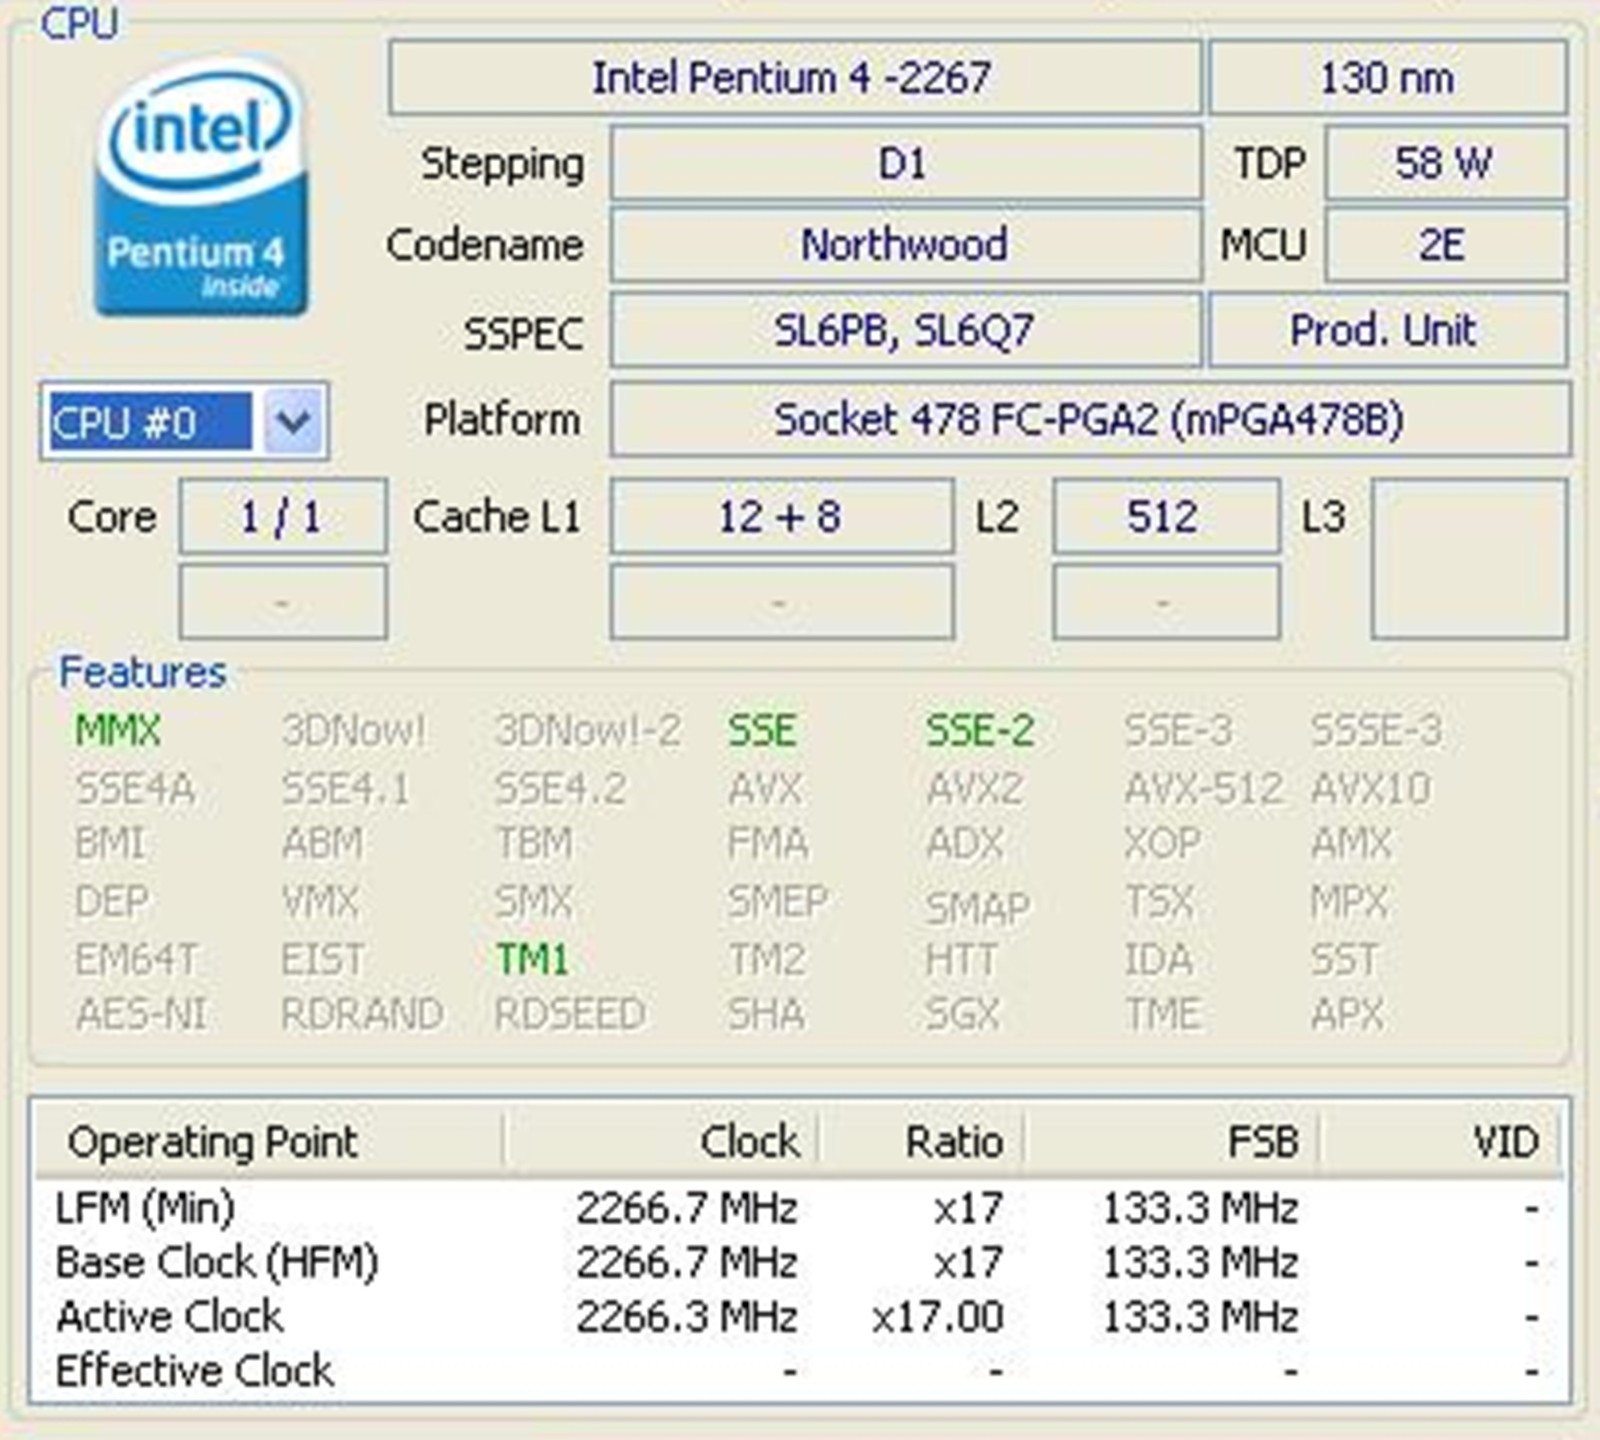Click the SMAP feature label

pyautogui.click(x=977, y=907)
